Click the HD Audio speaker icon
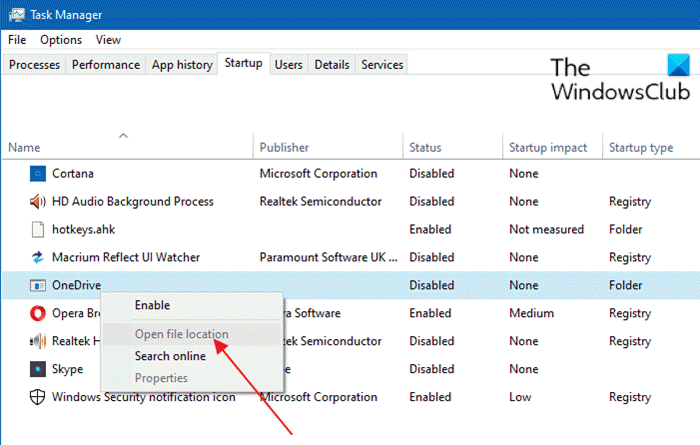 (x=38, y=202)
